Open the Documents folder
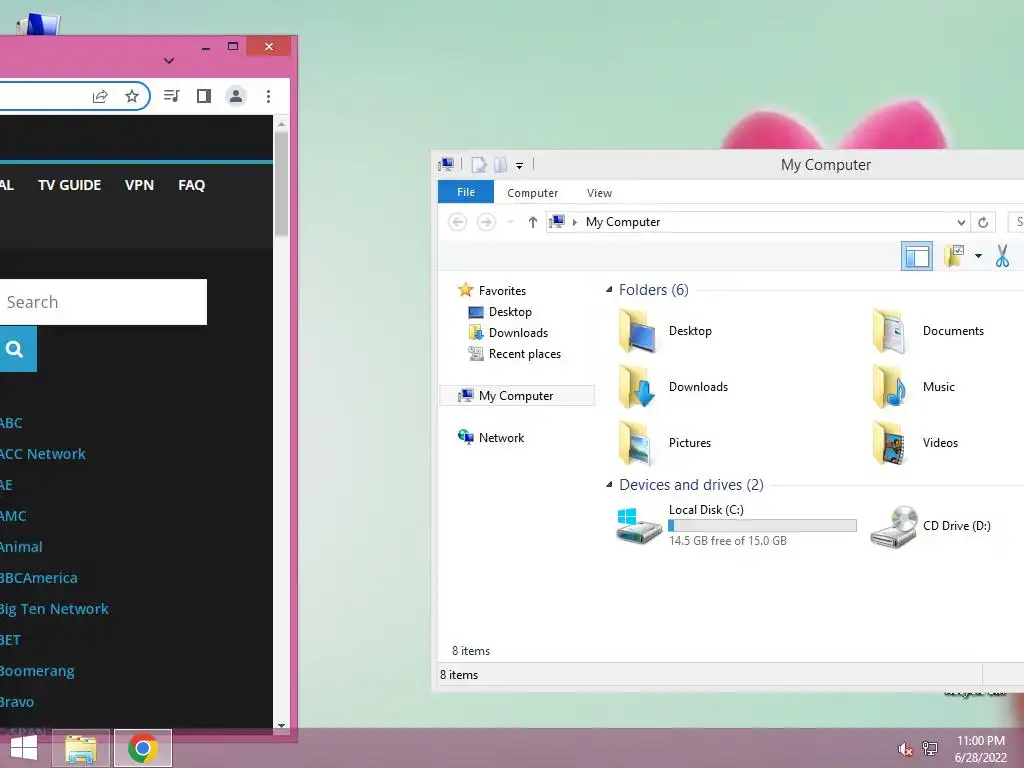The width and height of the screenshot is (1024, 768). pos(929,331)
